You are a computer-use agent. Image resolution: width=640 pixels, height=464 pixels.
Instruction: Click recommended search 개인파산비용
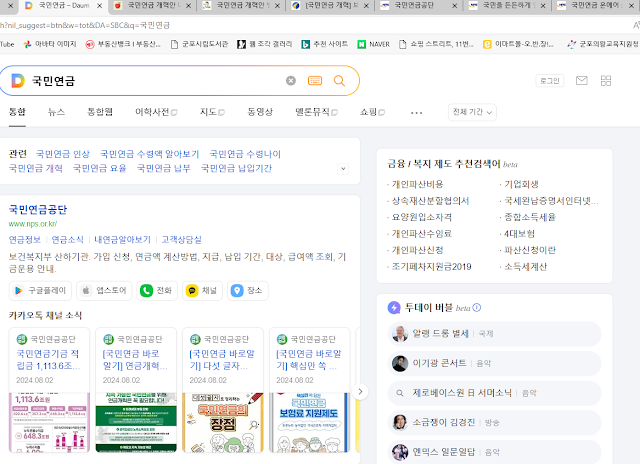(x=417, y=184)
